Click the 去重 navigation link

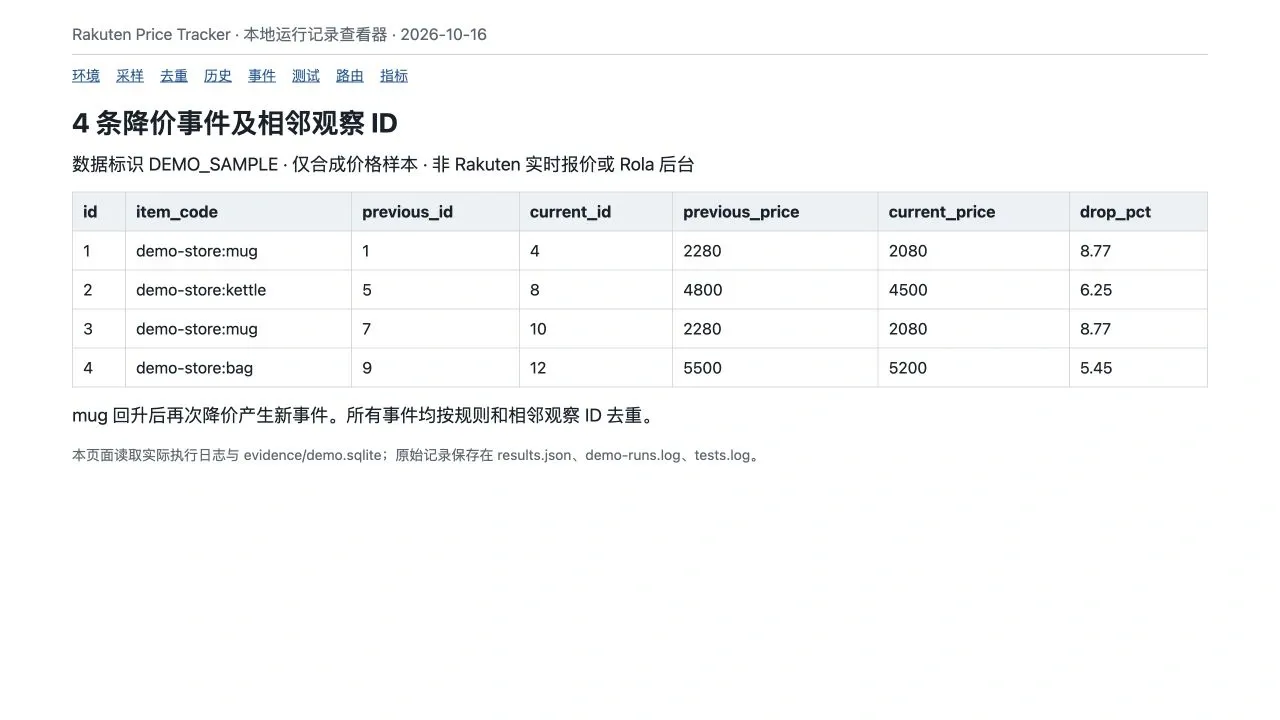pos(174,76)
